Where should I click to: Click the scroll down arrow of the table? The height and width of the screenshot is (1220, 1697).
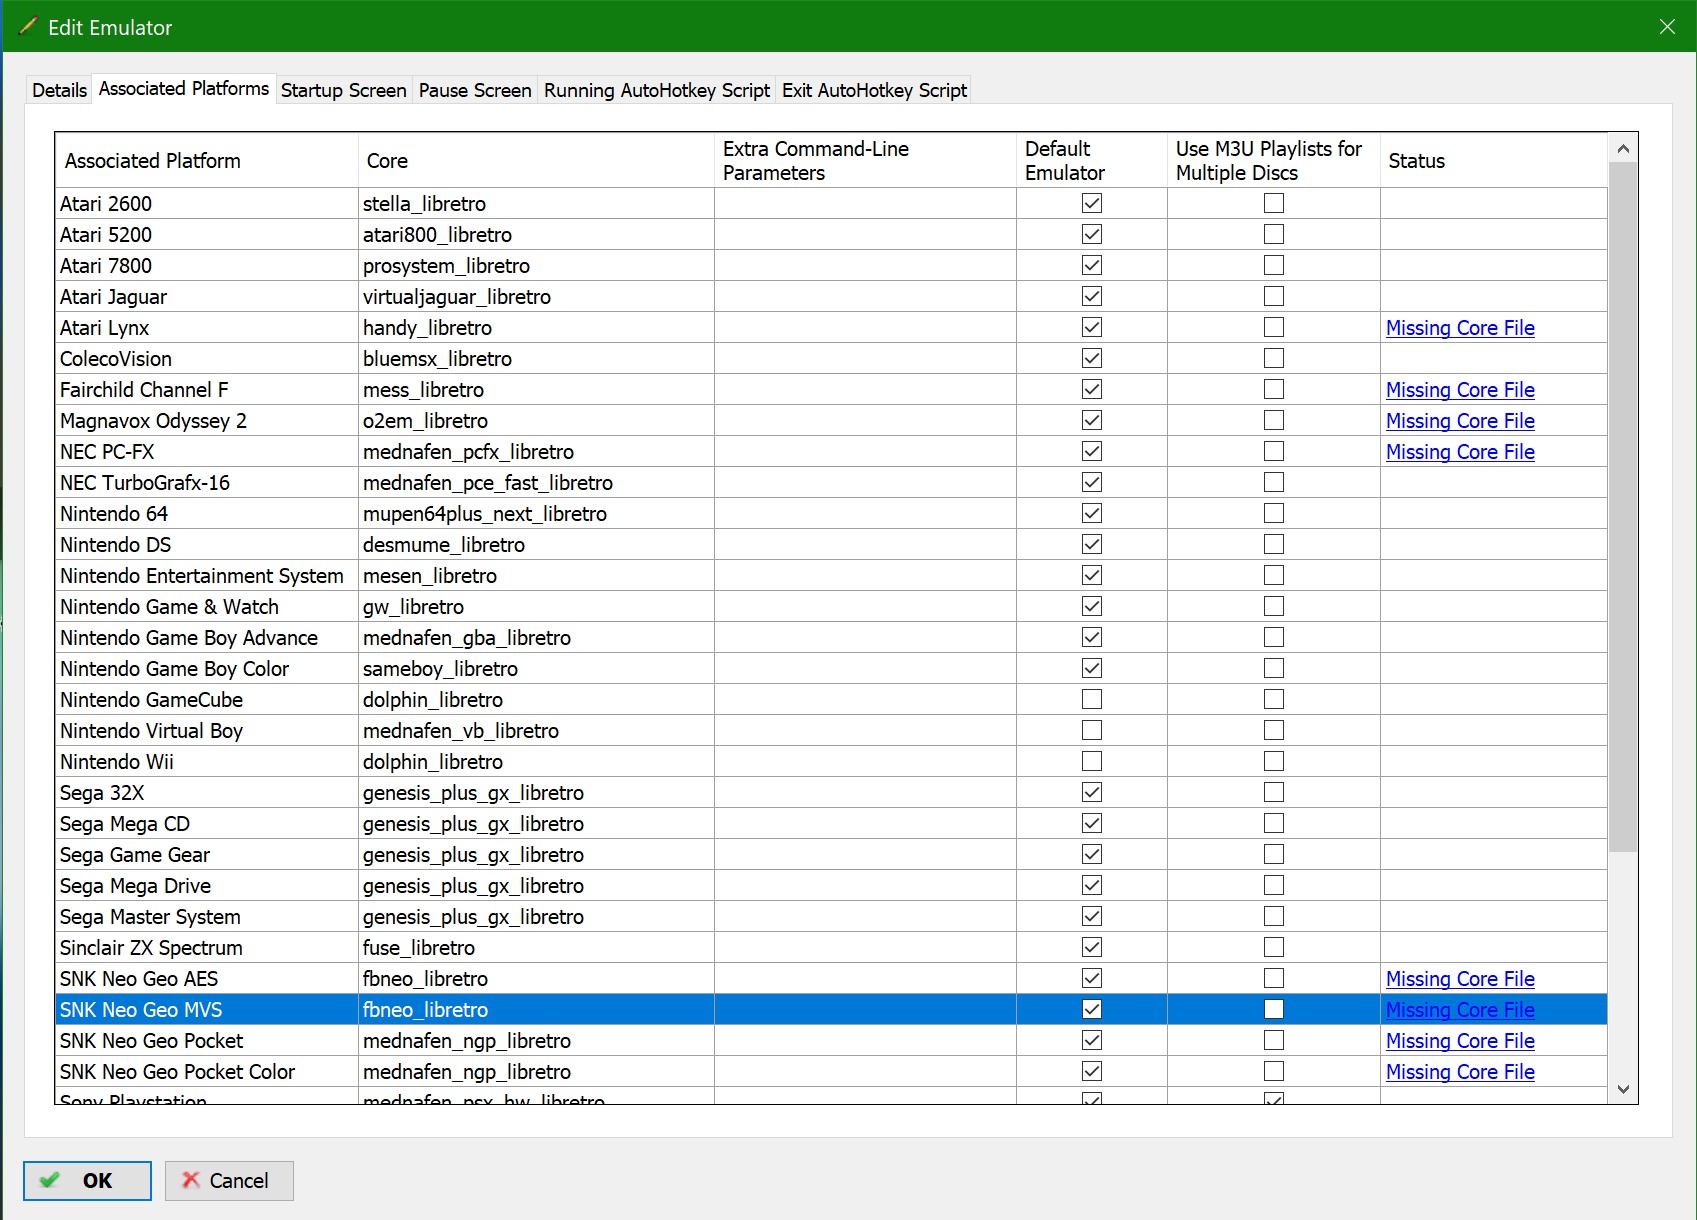point(1623,1089)
